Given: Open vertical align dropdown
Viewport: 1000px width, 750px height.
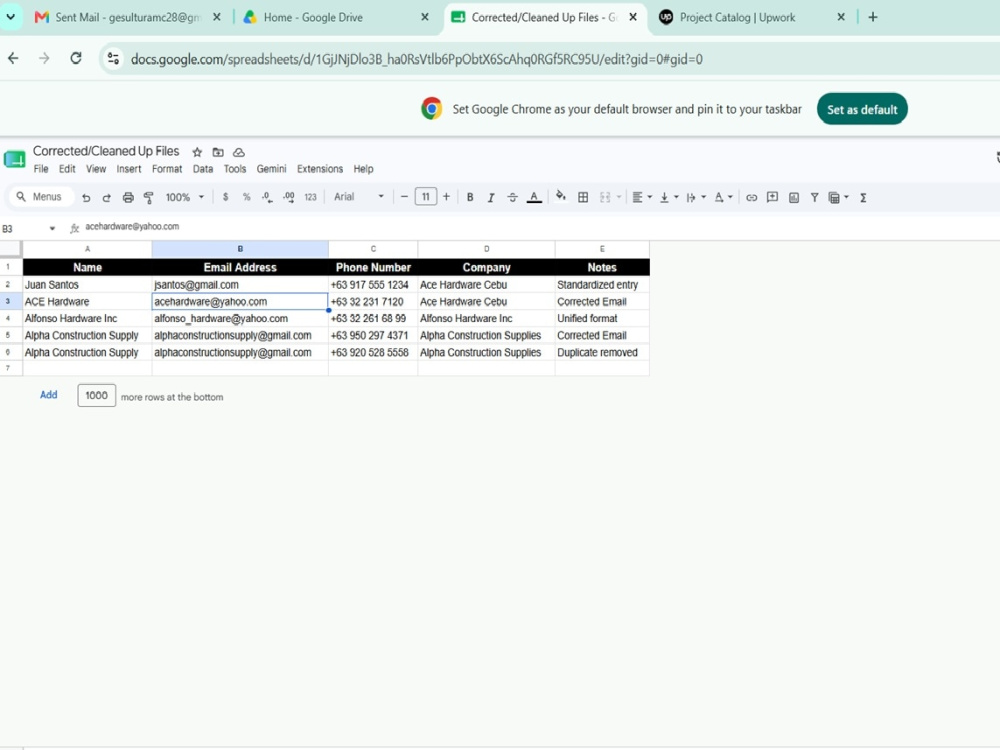Looking at the screenshot, I should (x=669, y=198).
